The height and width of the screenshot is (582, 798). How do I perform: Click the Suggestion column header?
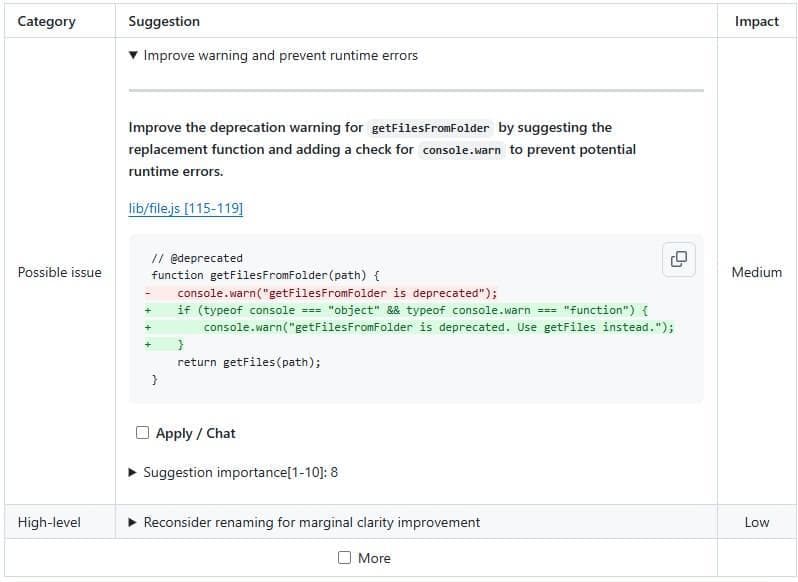pos(164,21)
